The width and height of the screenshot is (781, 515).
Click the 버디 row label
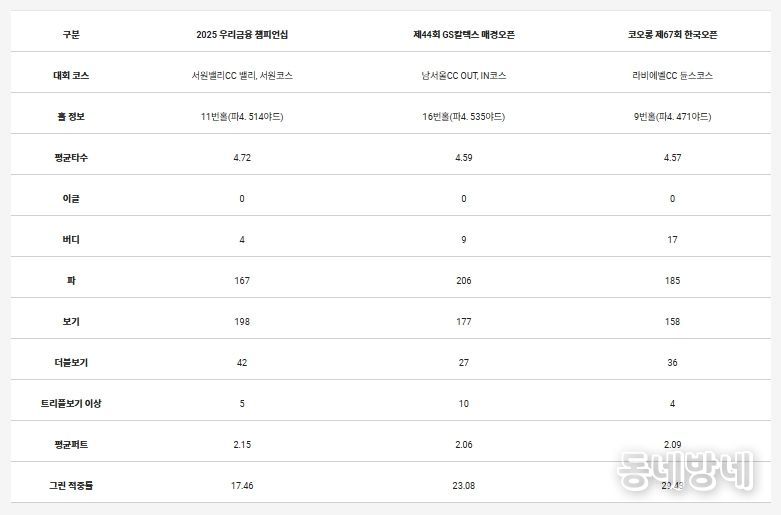point(70,240)
